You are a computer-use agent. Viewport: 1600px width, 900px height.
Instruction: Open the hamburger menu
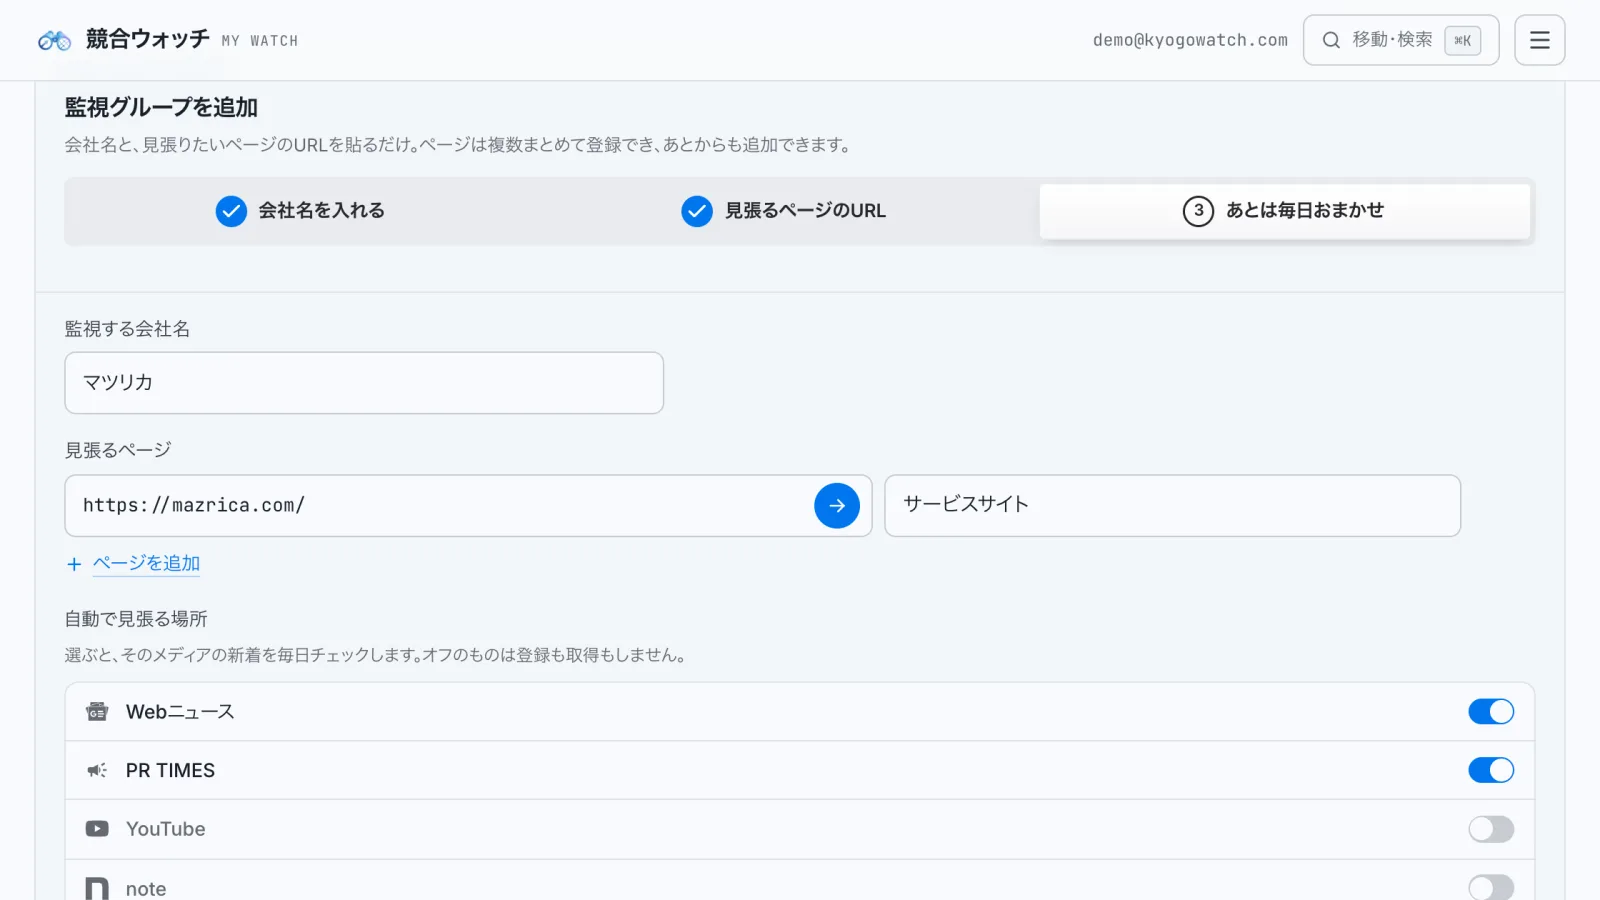click(x=1539, y=40)
